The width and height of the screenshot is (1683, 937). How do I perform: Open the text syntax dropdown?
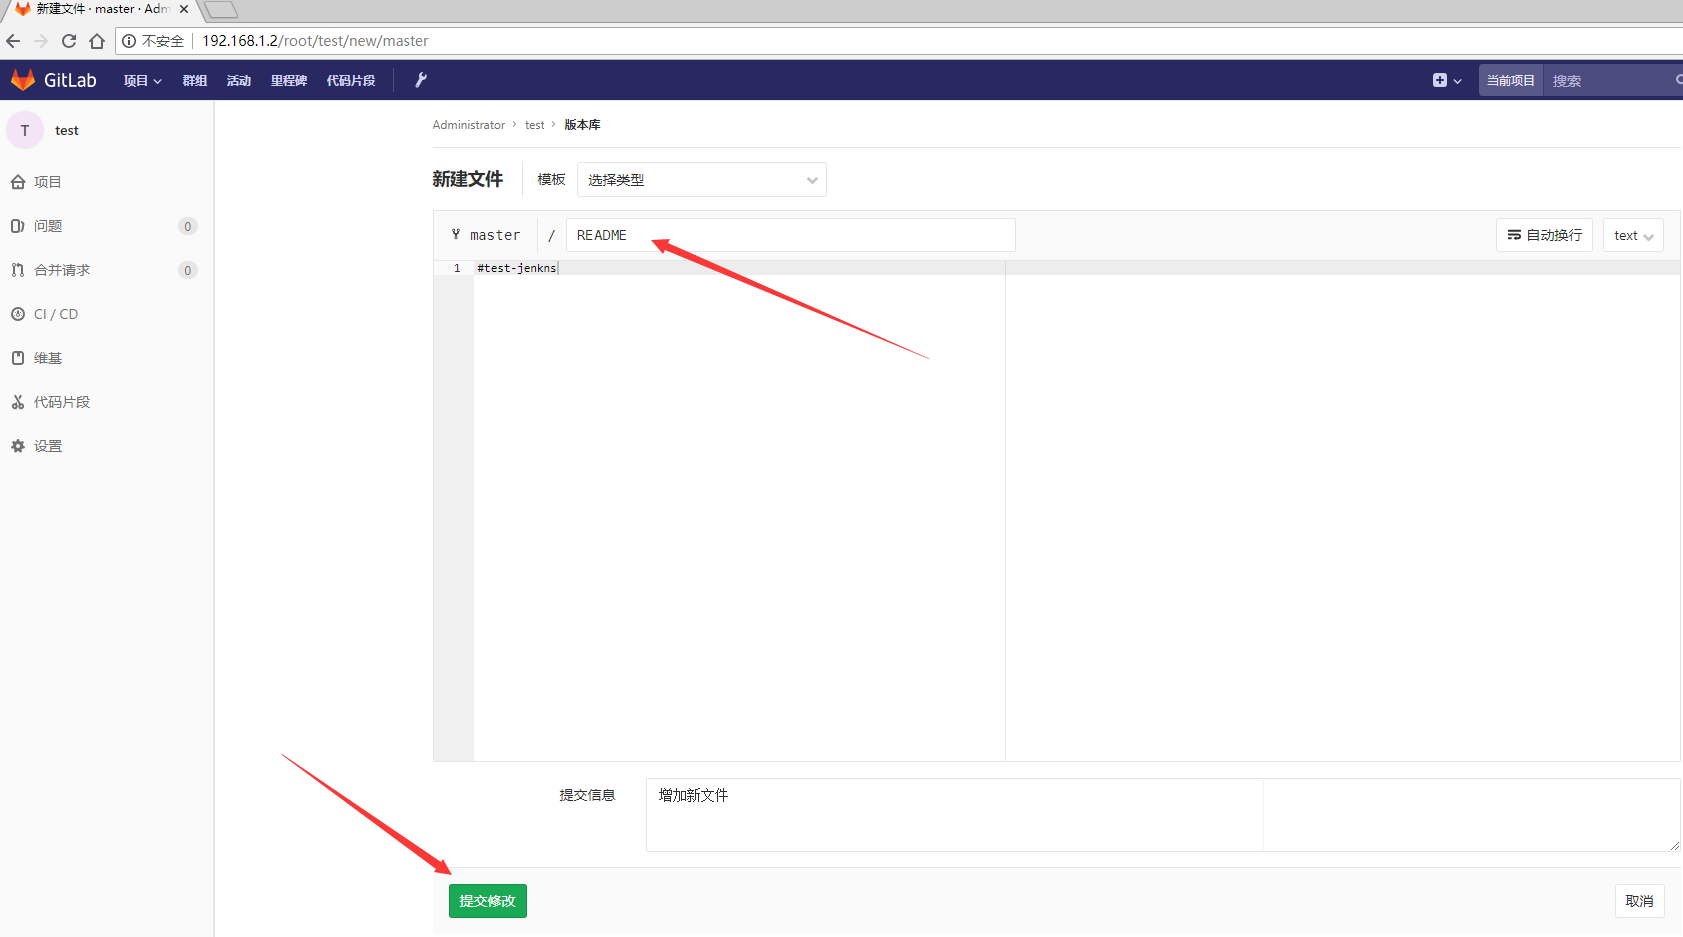click(x=1633, y=235)
